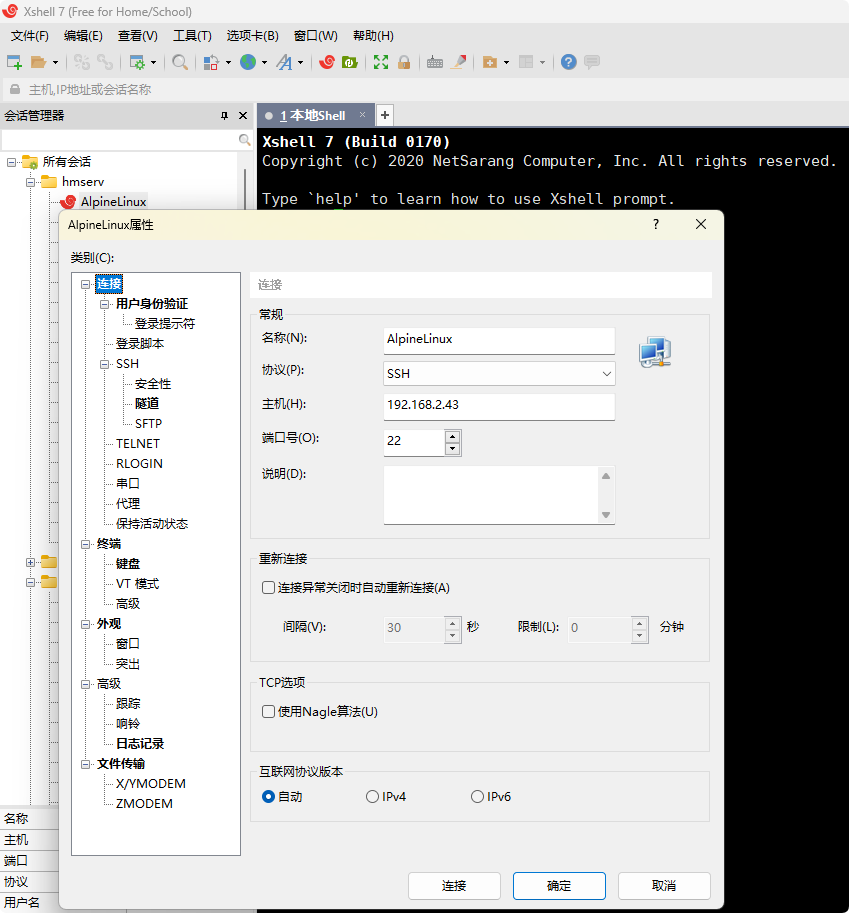Screen dimensions: 849x913
Task: Click the padlock lock-screen toolbar icon
Action: (x=404, y=62)
